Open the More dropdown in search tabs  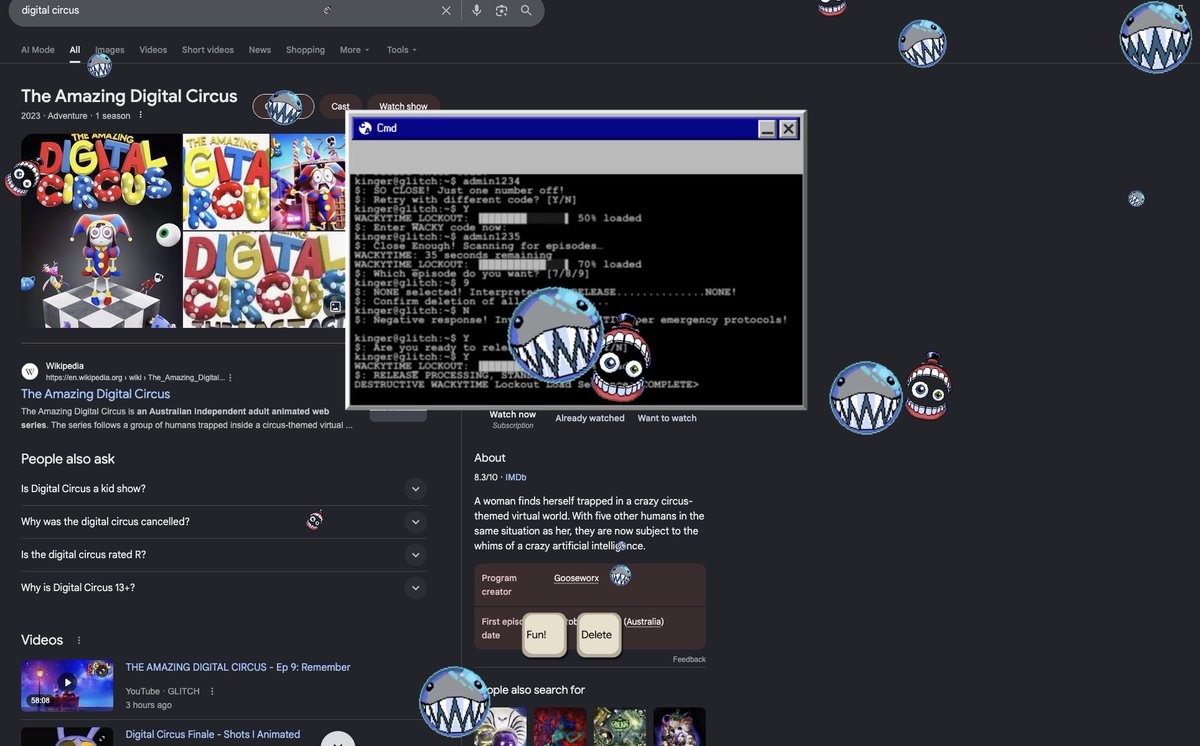point(354,50)
